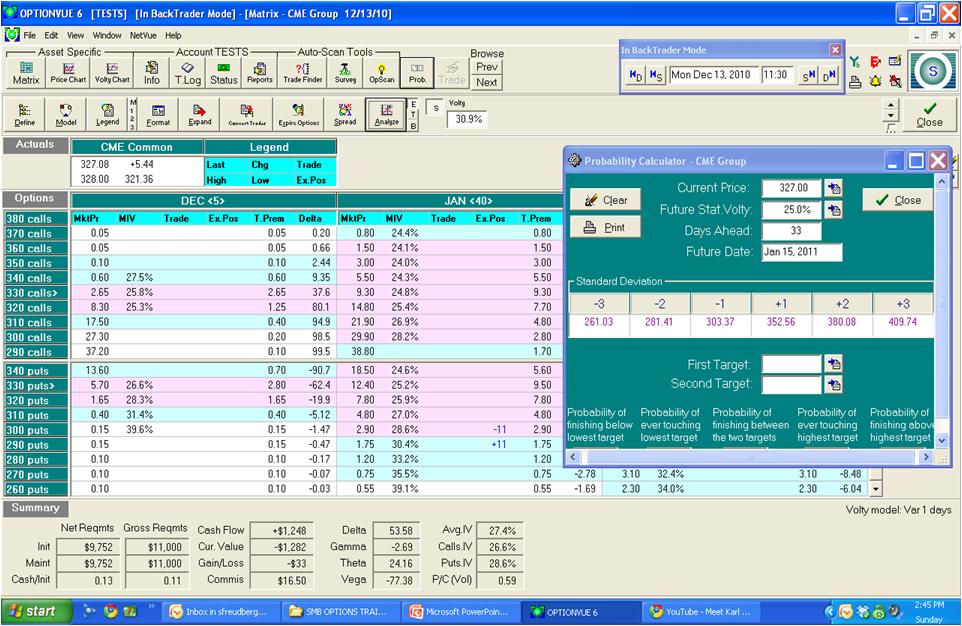Open the Window menu
This screenshot has width=962, height=626.
(x=107, y=36)
